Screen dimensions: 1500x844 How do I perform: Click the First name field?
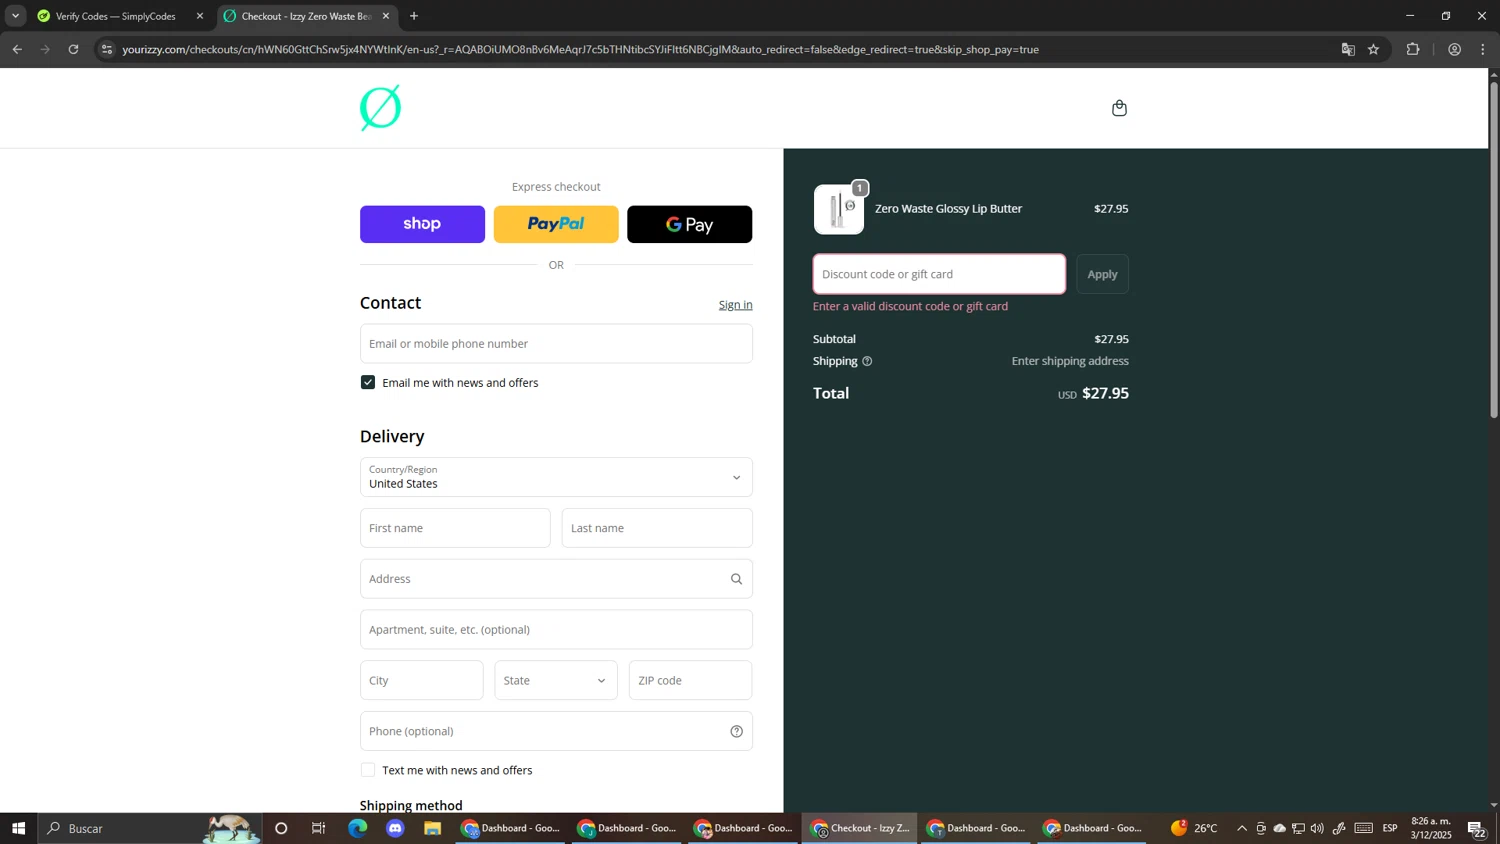pos(455,528)
